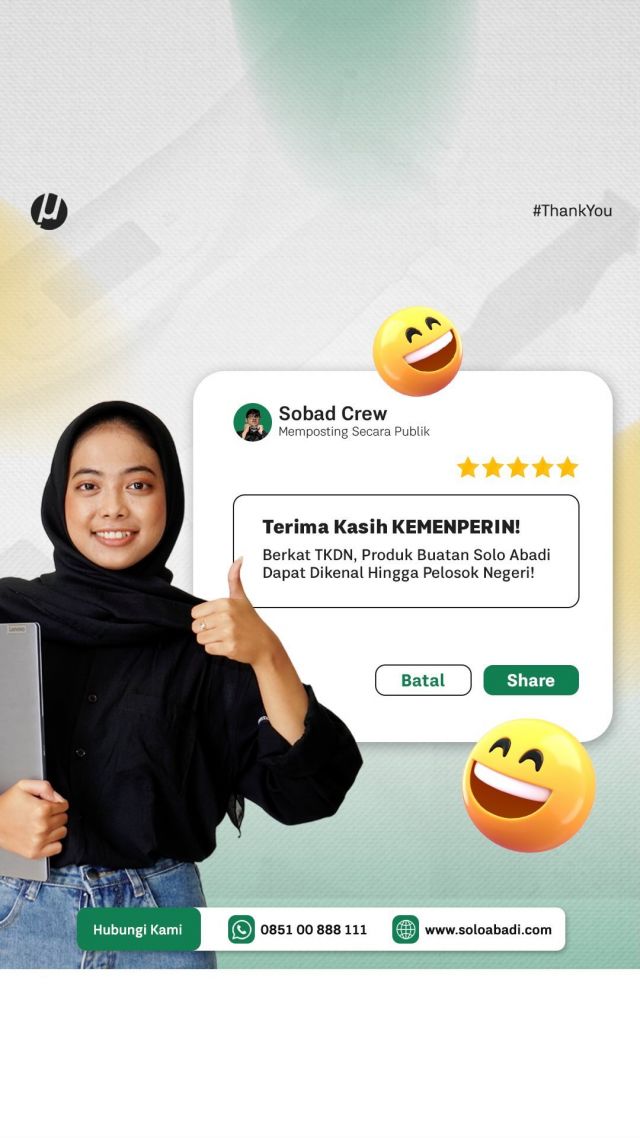Image resolution: width=640 pixels, height=1138 pixels.
Task: Select the fifth rating star
Action: click(x=567, y=467)
